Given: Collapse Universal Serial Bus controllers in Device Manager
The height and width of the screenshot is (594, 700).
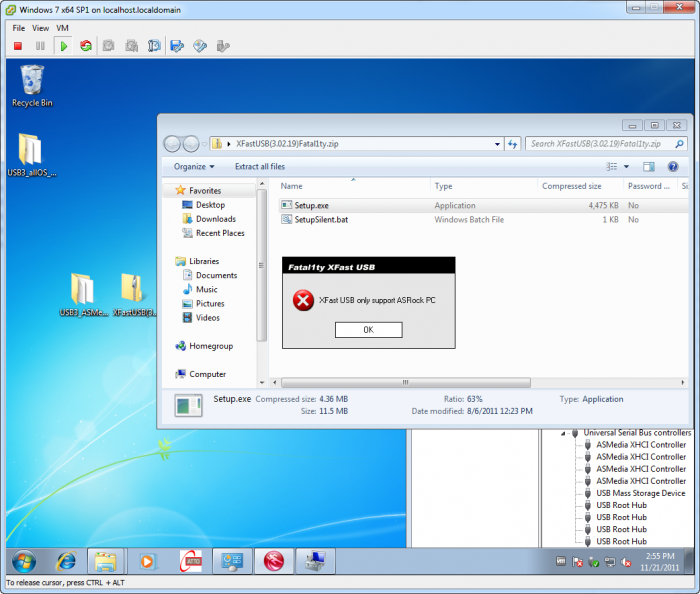Looking at the screenshot, I should 563,433.
